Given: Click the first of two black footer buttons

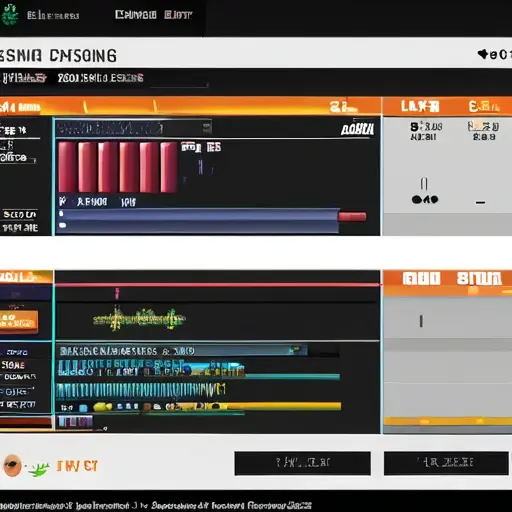Looking at the screenshot, I should [302, 463].
